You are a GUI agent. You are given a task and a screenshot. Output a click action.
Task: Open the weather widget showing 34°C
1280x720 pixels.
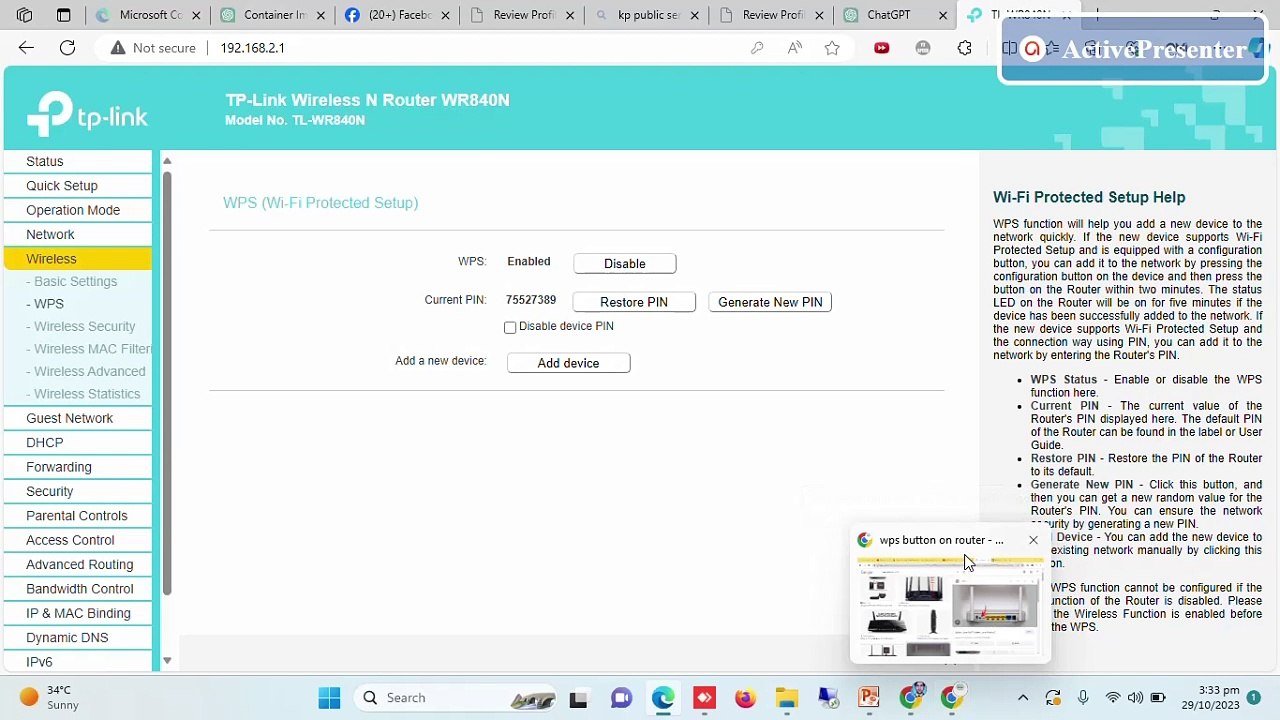tap(50, 697)
